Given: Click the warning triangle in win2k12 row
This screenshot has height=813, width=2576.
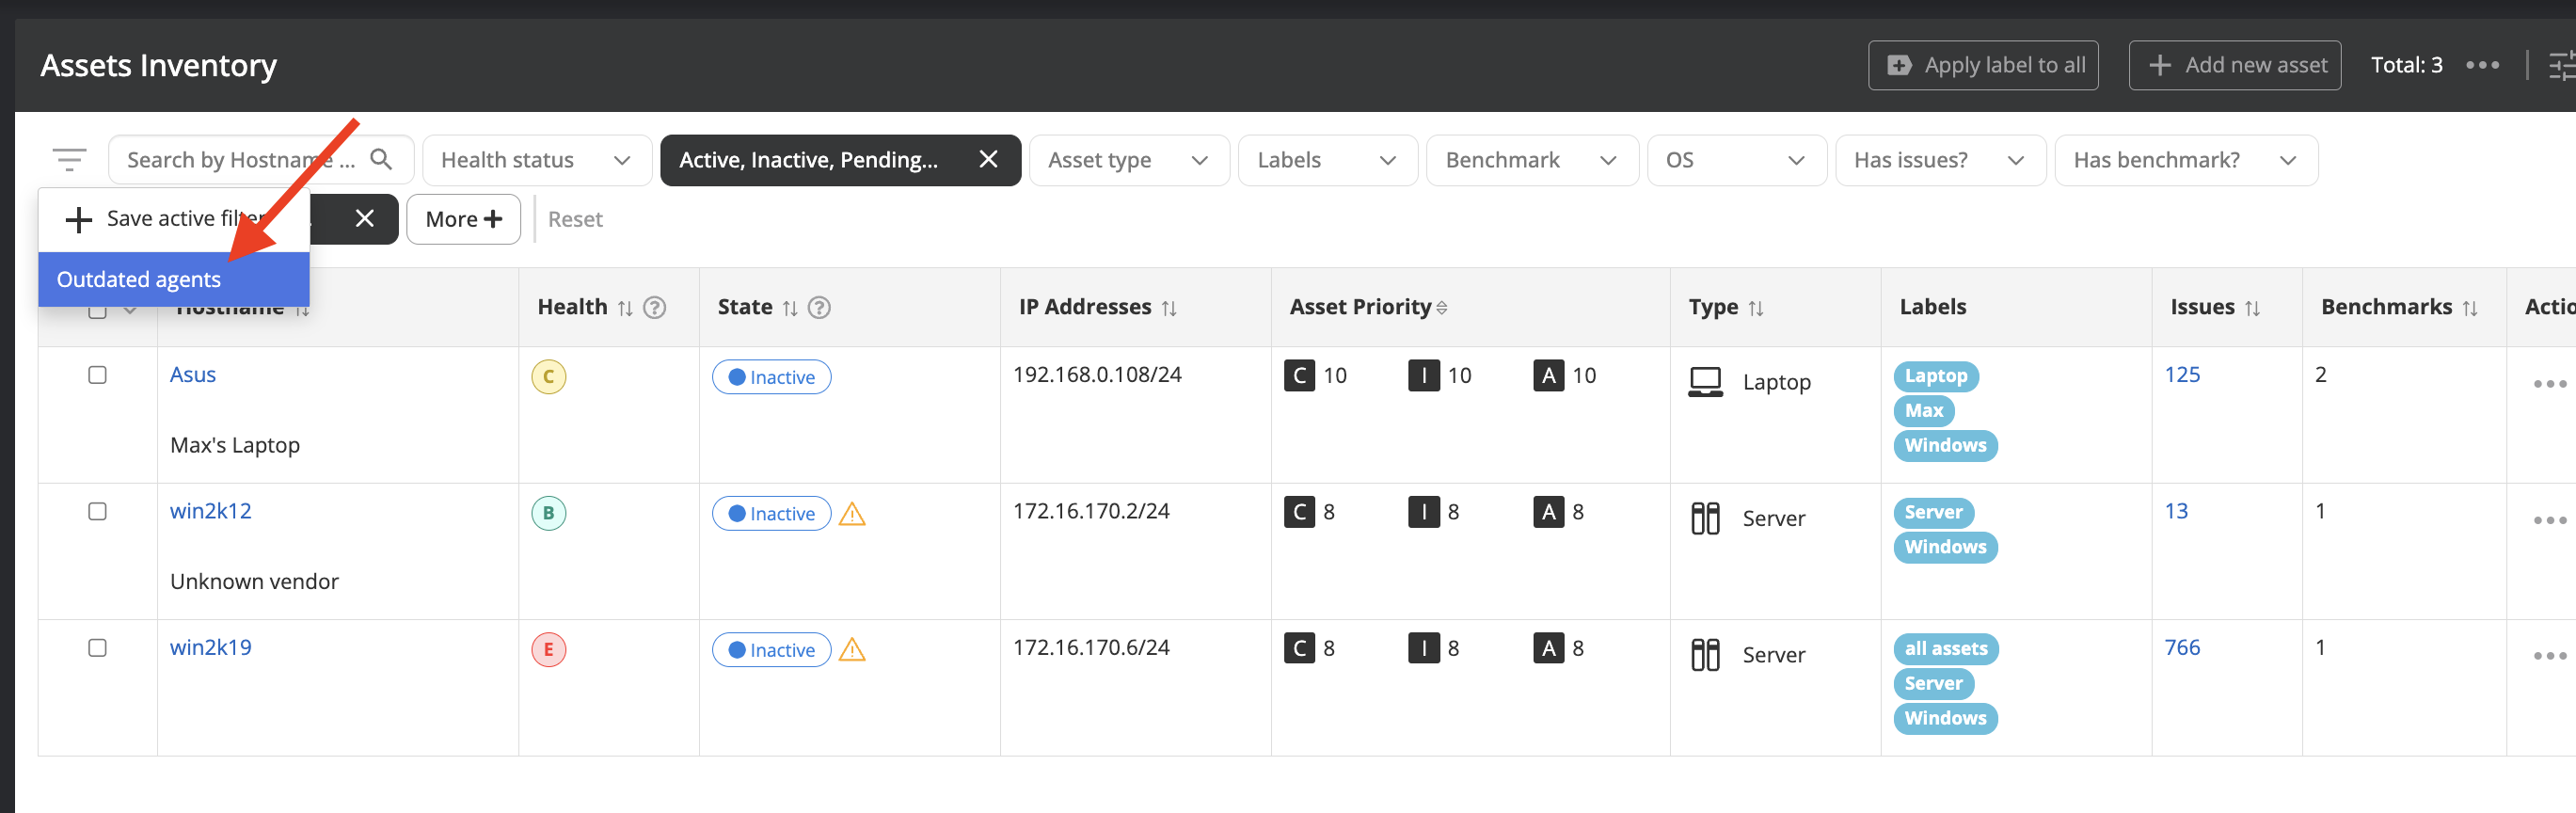Looking at the screenshot, I should [x=852, y=515].
